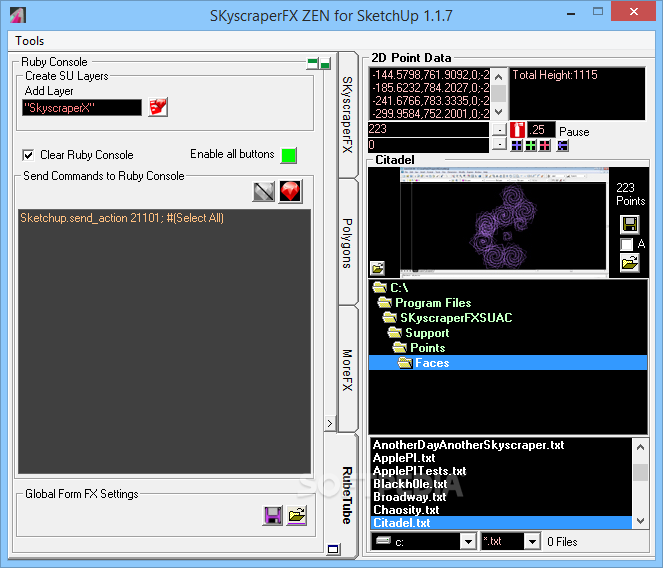Minimize the SKyscraperFX ZEN window
Image resolution: width=663 pixels, height=568 pixels.
click(571, 13)
